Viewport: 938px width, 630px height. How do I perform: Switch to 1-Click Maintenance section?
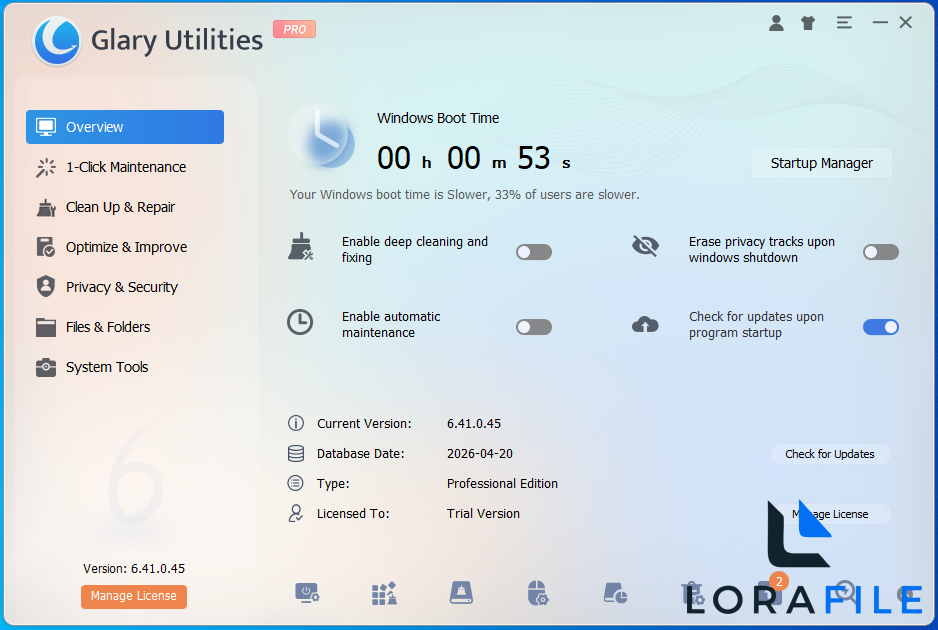coord(124,167)
